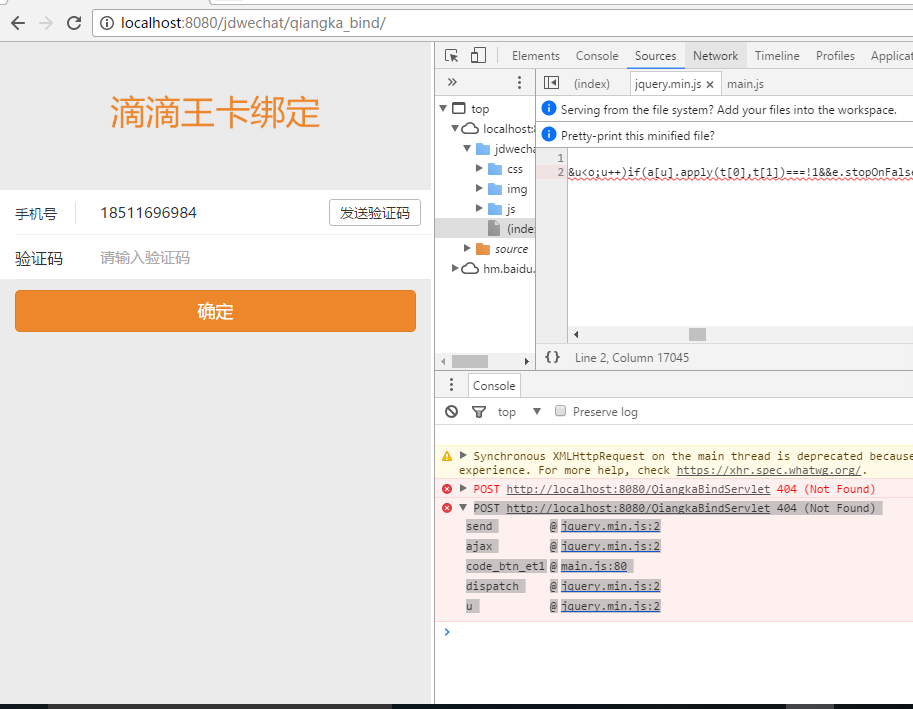Click the navigator scrollbar right arrow
Viewport: 913px width, 709px height.
pyautogui.click(x=526, y=361)
